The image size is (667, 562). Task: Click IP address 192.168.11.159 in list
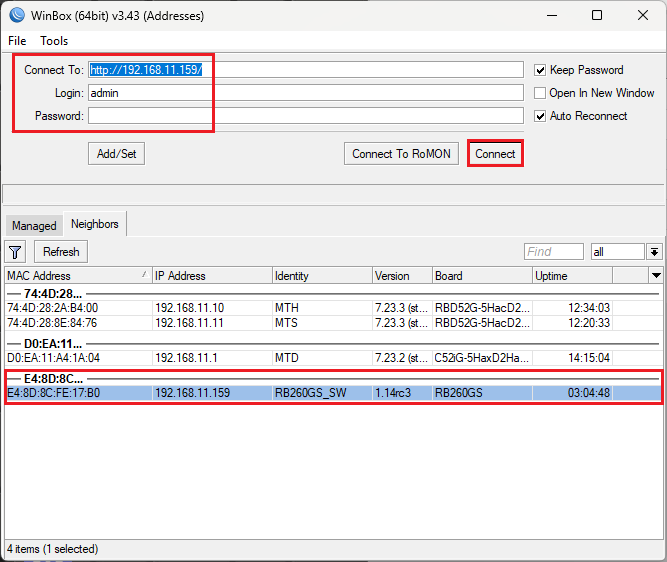coord(193,393)
